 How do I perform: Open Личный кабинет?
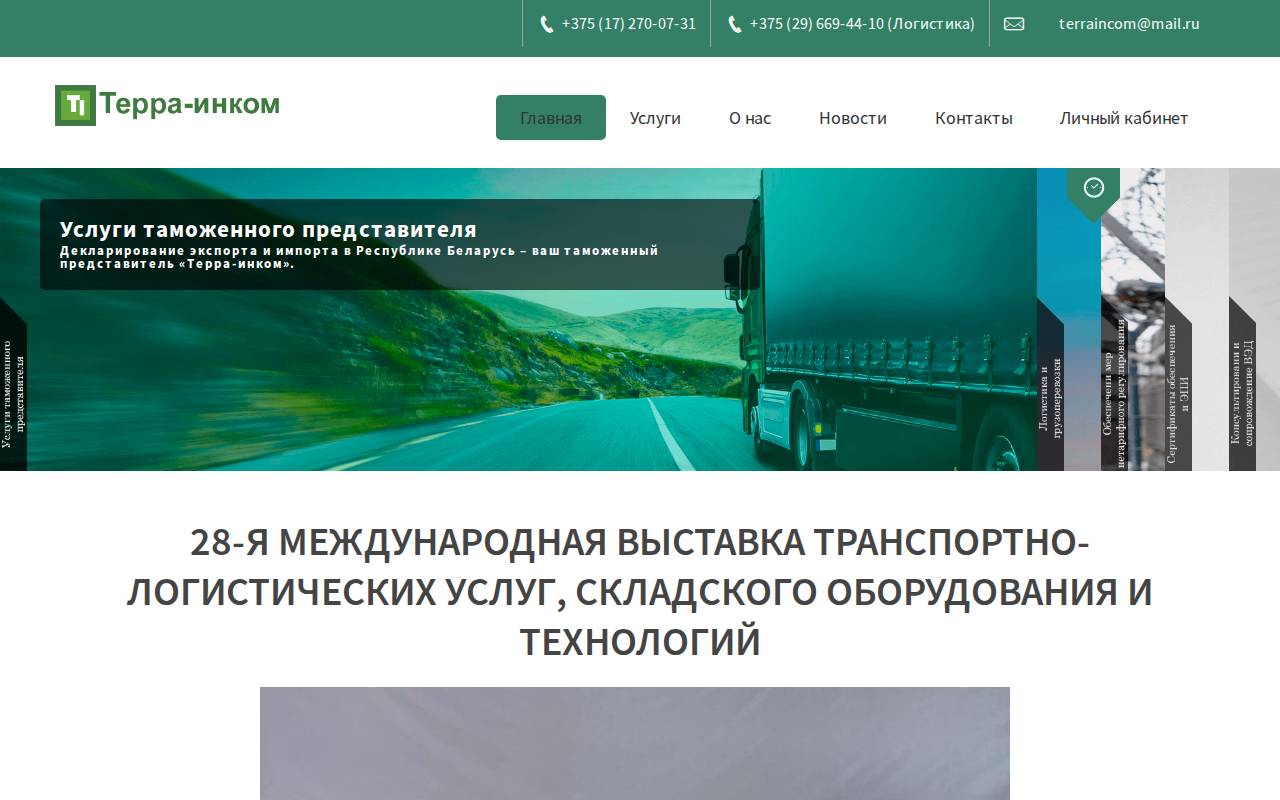tap(1124, 118)
